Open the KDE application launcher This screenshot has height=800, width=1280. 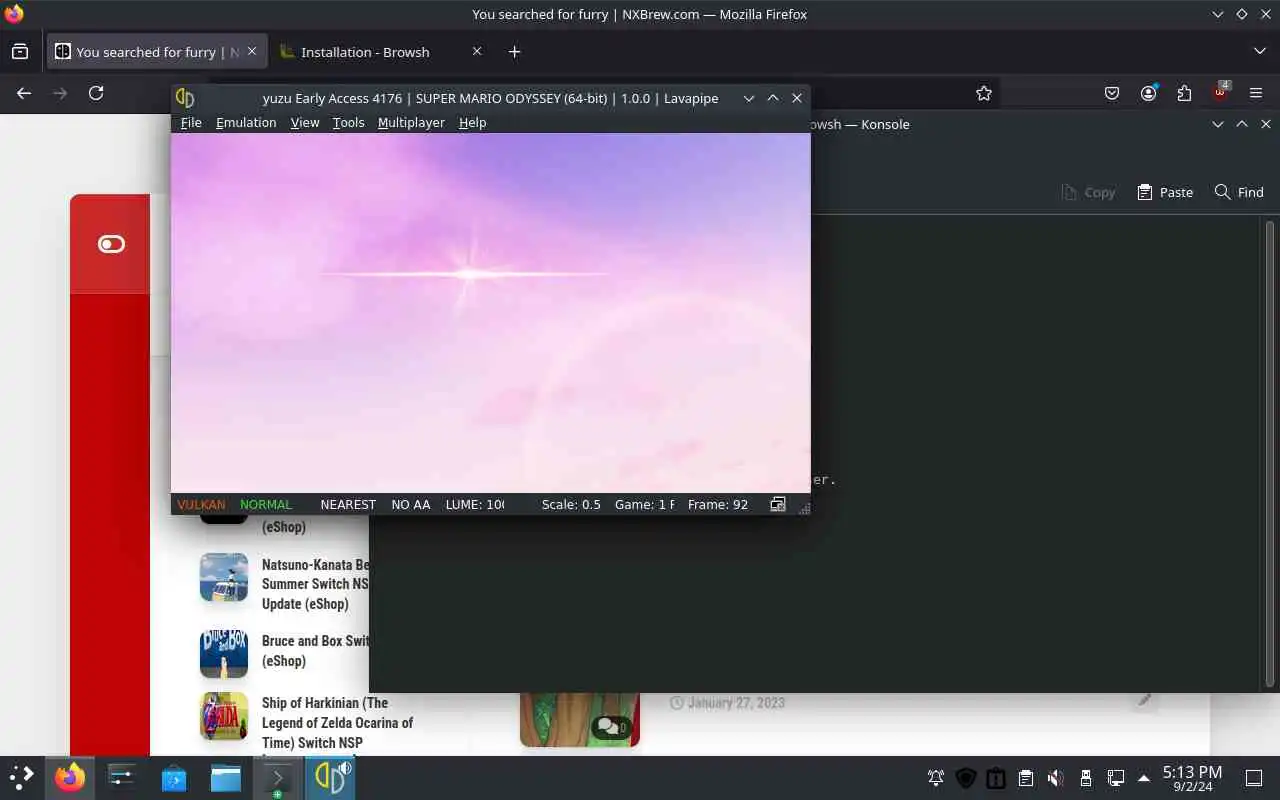21,777
